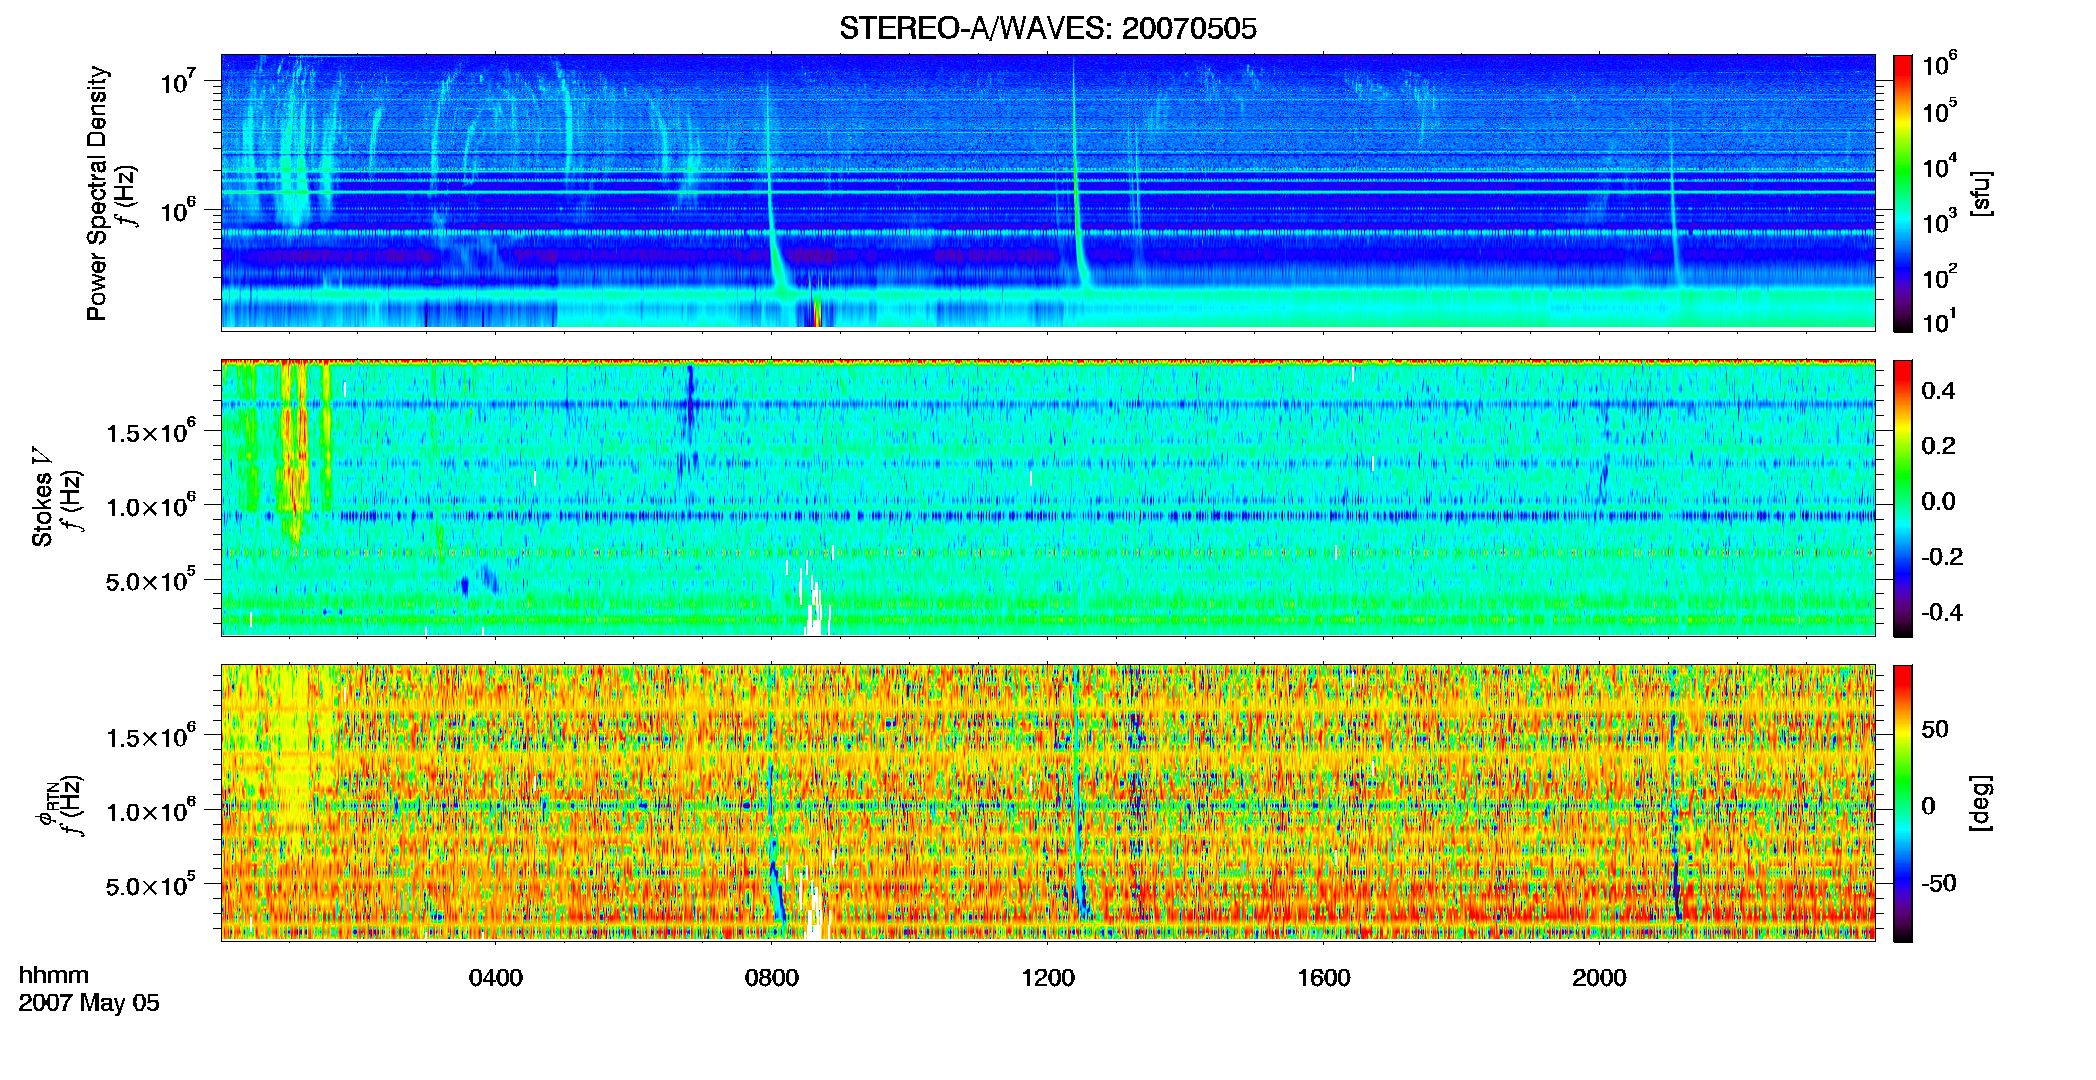The image size is (2096, 1080).
Task: Click the 'Stokes V' axis label
Action: tap(43, 497)
